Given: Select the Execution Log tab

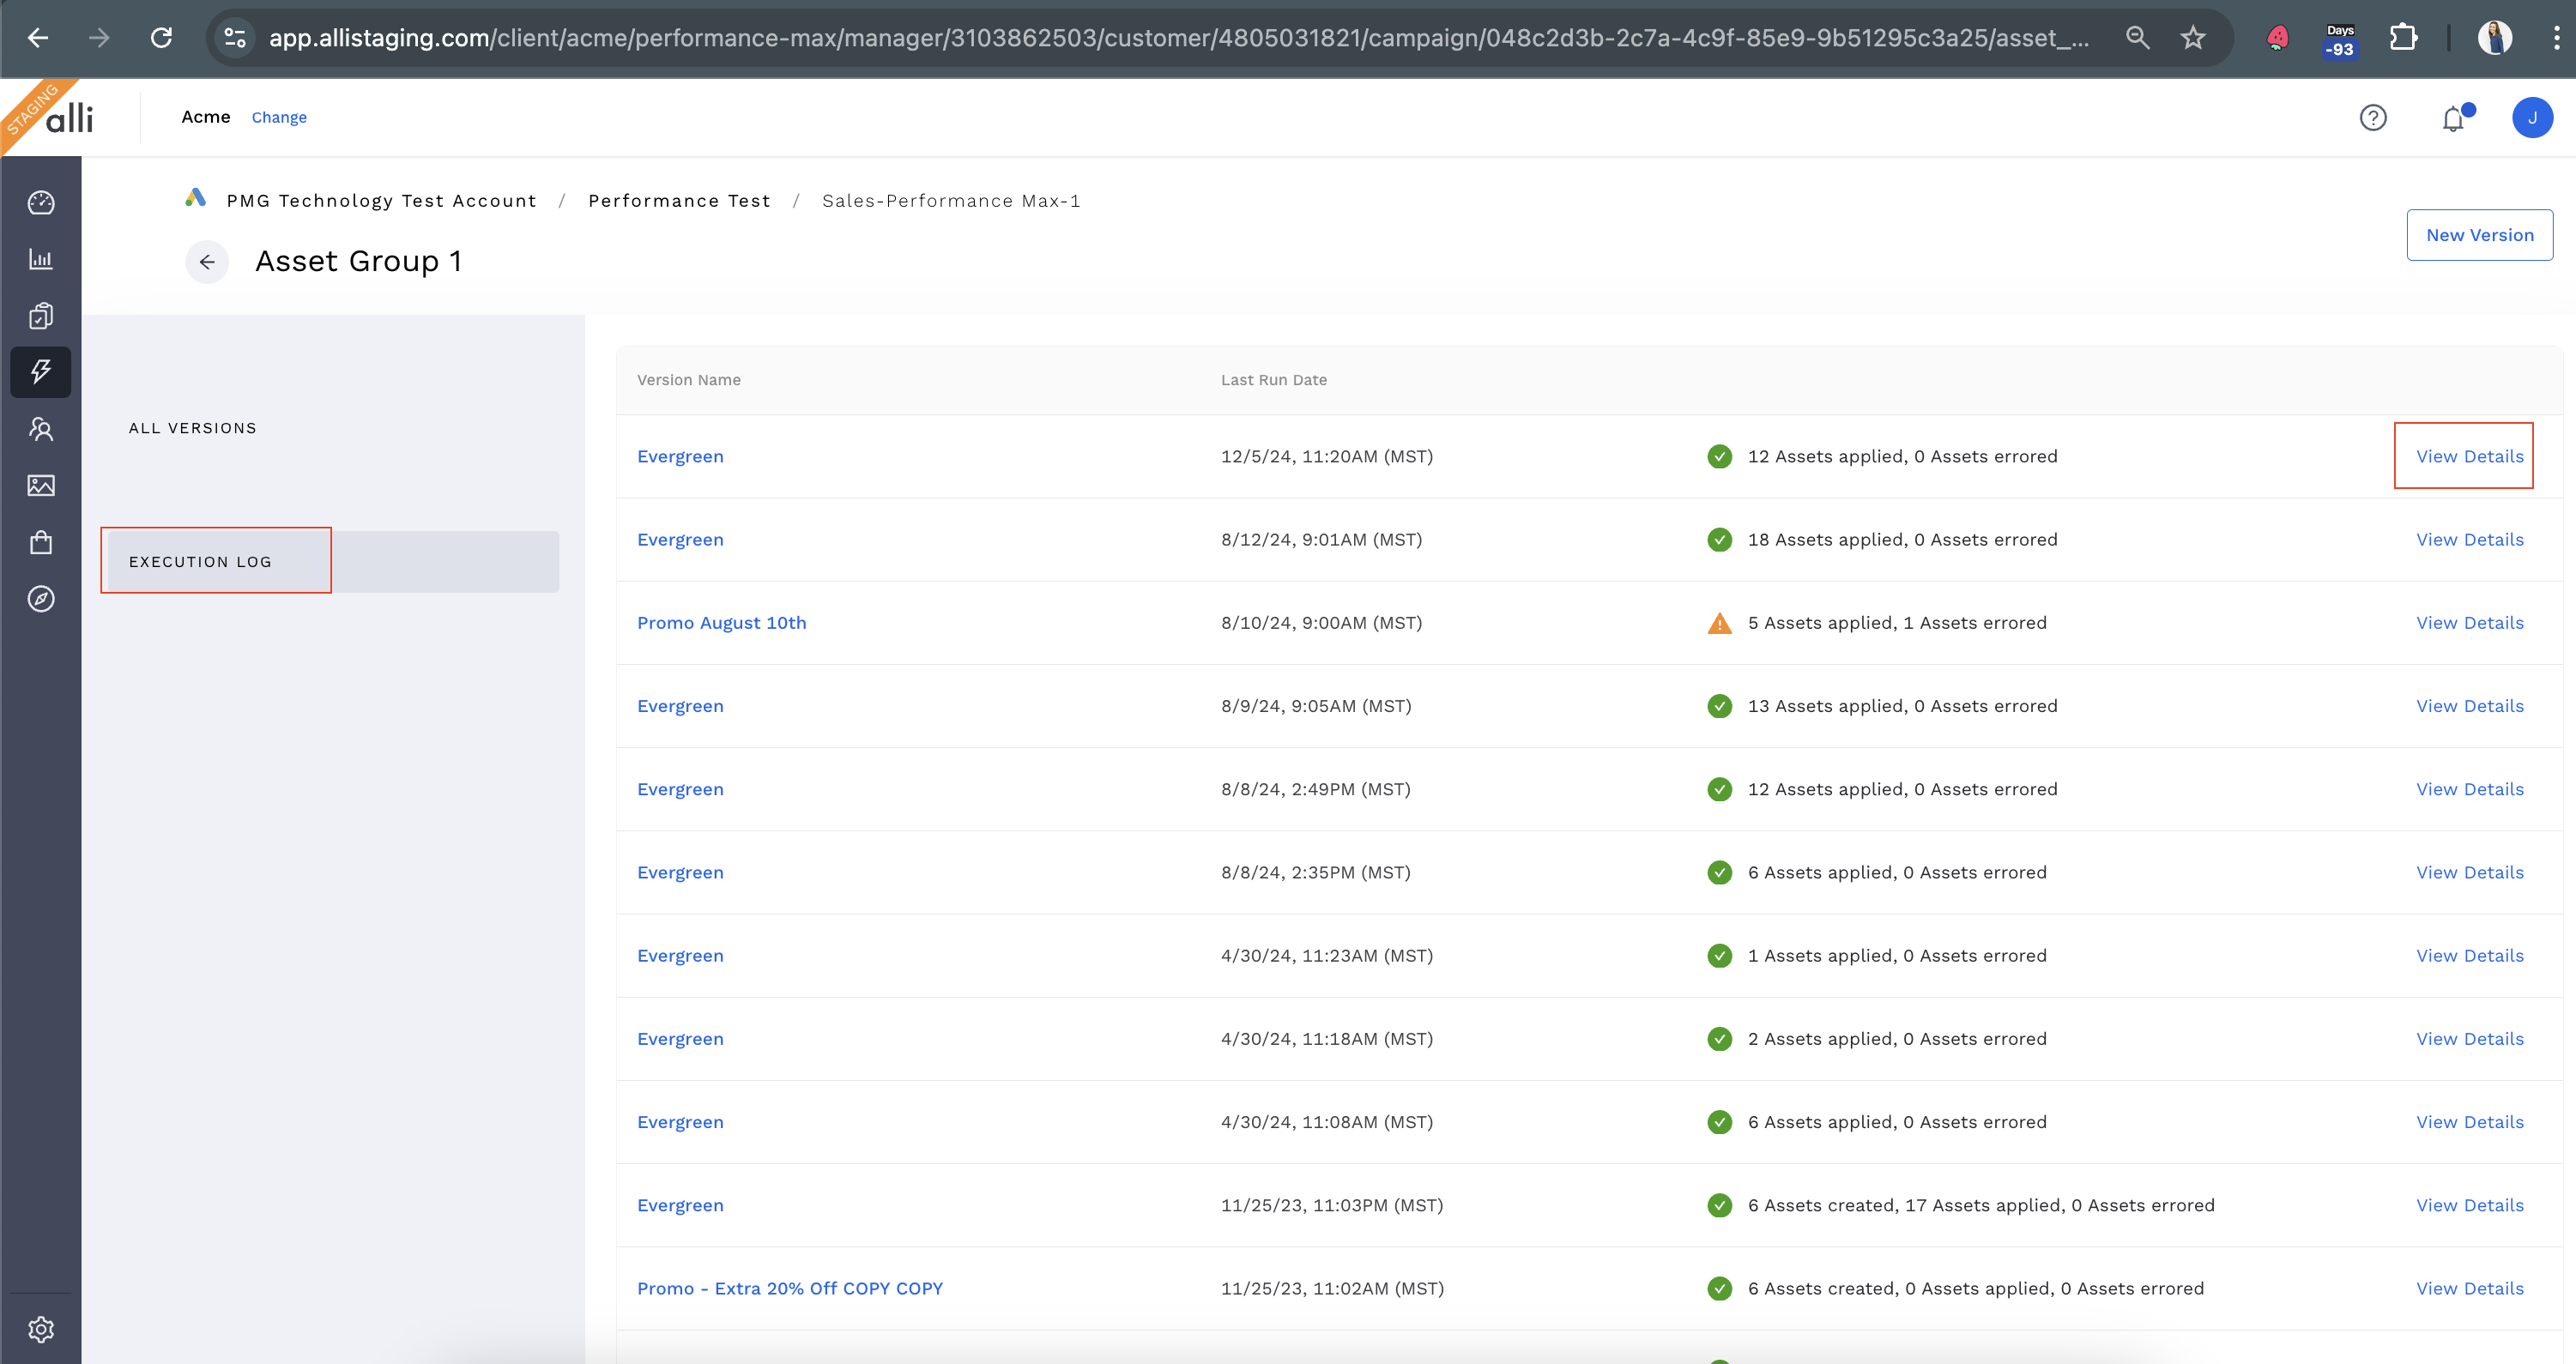Looking at the screenshot, I should pos(201,562).
